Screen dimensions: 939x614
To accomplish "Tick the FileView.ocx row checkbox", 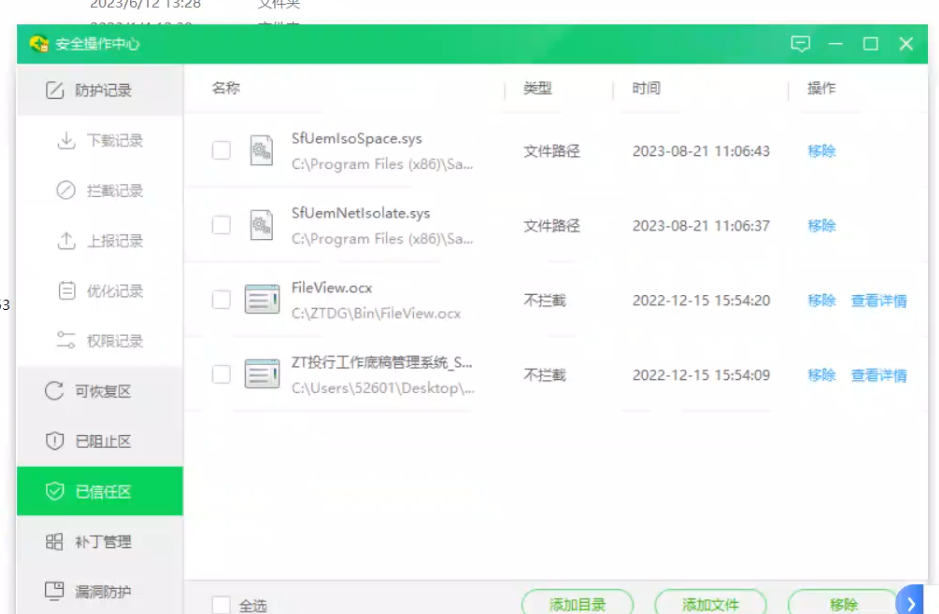I will tap(221, 300).
